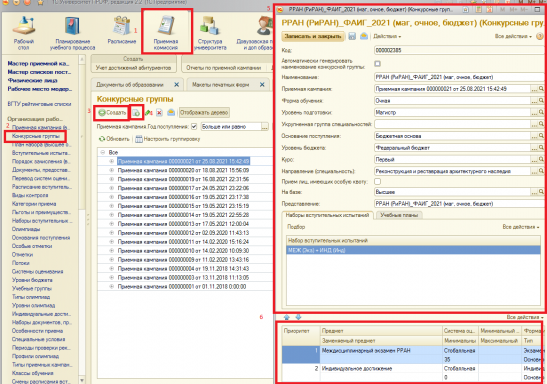Viewport: 547px width, 384px height.
Task: Close the Документы об образовании tab
Action: click(177, 85)
